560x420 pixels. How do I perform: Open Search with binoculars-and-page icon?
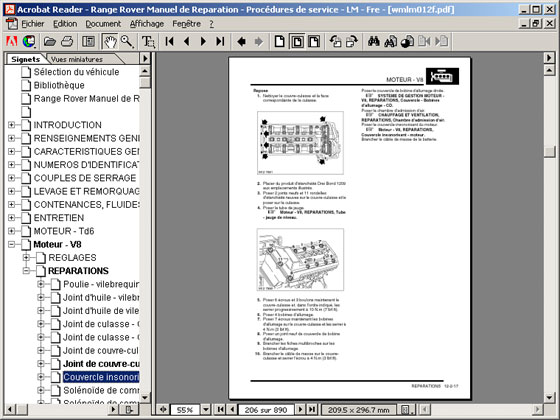click(x=390, y=42)
